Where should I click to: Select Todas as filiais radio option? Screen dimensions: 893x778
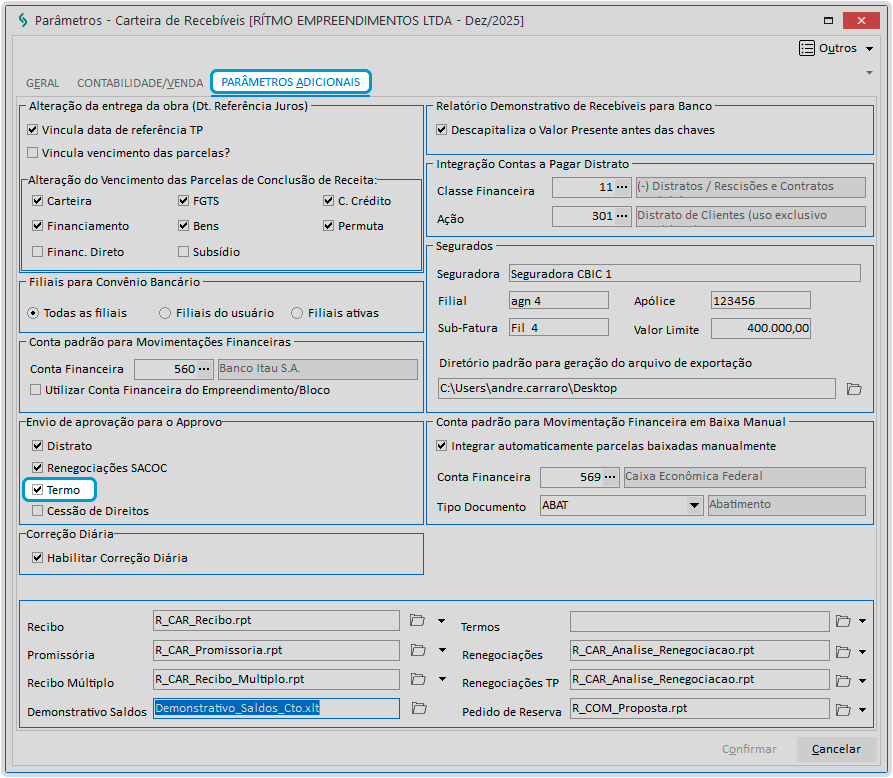(x=34, y=313)
